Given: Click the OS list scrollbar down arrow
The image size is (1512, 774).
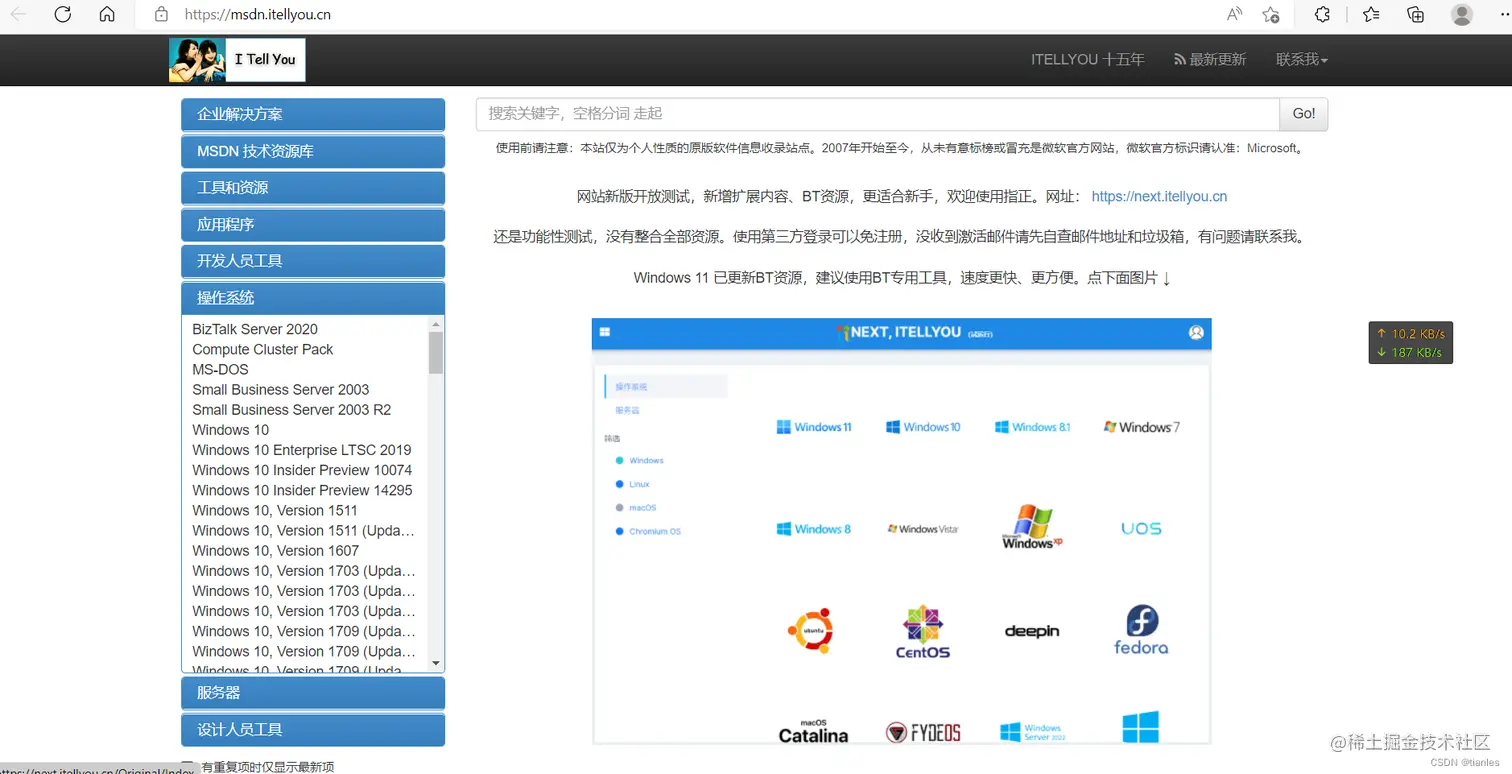Looking at the screenshot, I should pos(436,663).
